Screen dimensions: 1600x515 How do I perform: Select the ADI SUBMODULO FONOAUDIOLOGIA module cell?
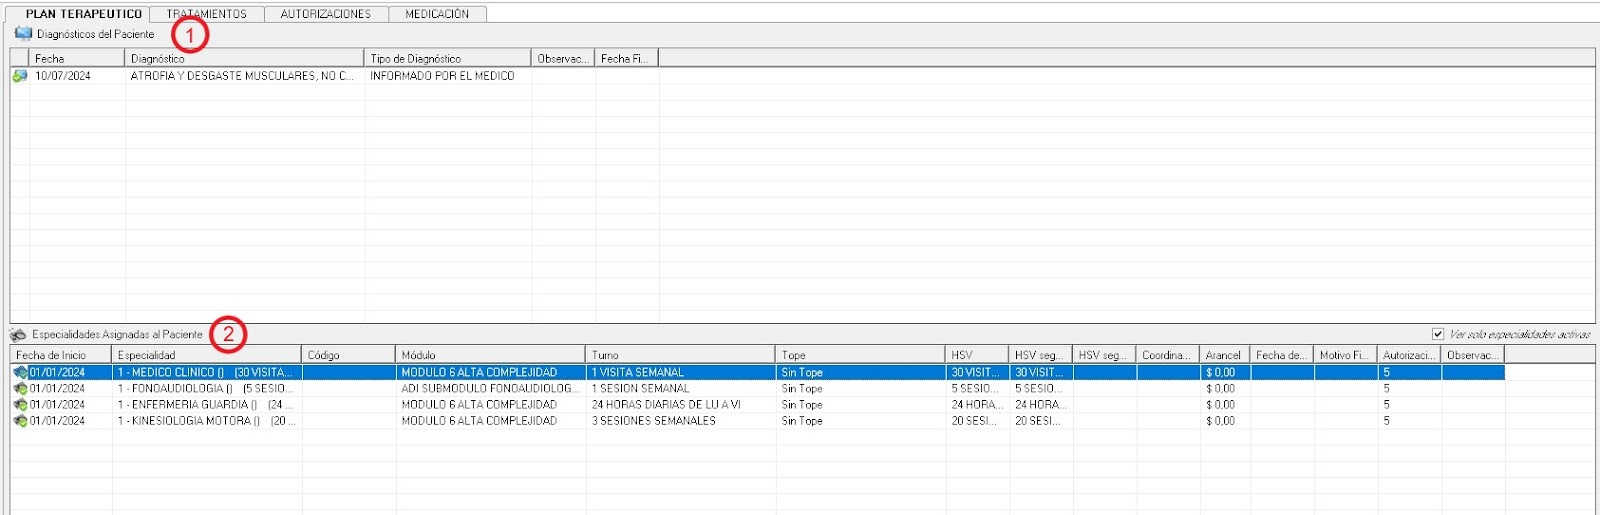click(x=489, y=389)
